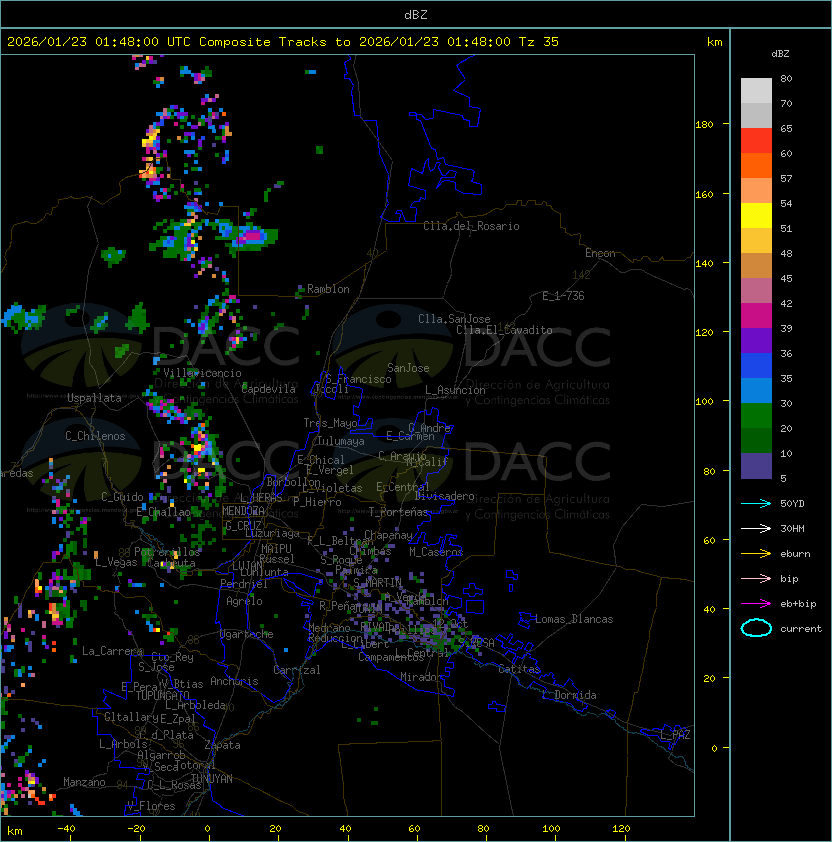
Task: Click the pink bip arrow legend icon
Action: (756, 578)
